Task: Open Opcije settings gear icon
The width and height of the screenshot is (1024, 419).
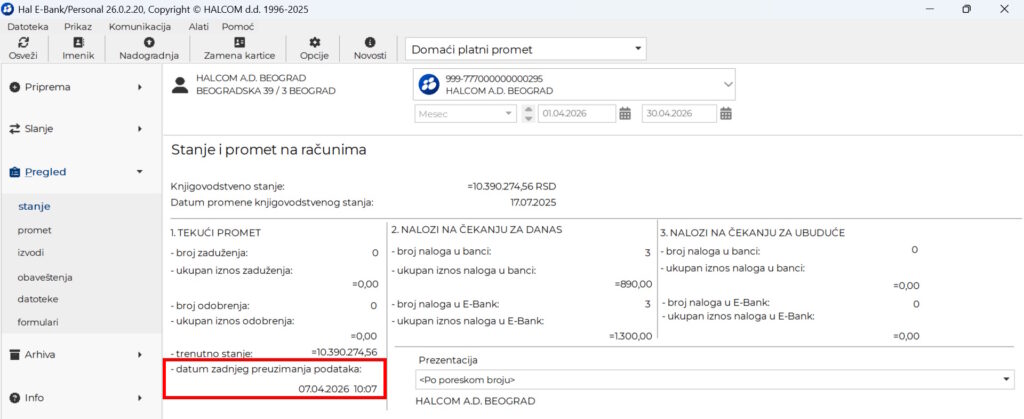Action: (x=314, y=43)
